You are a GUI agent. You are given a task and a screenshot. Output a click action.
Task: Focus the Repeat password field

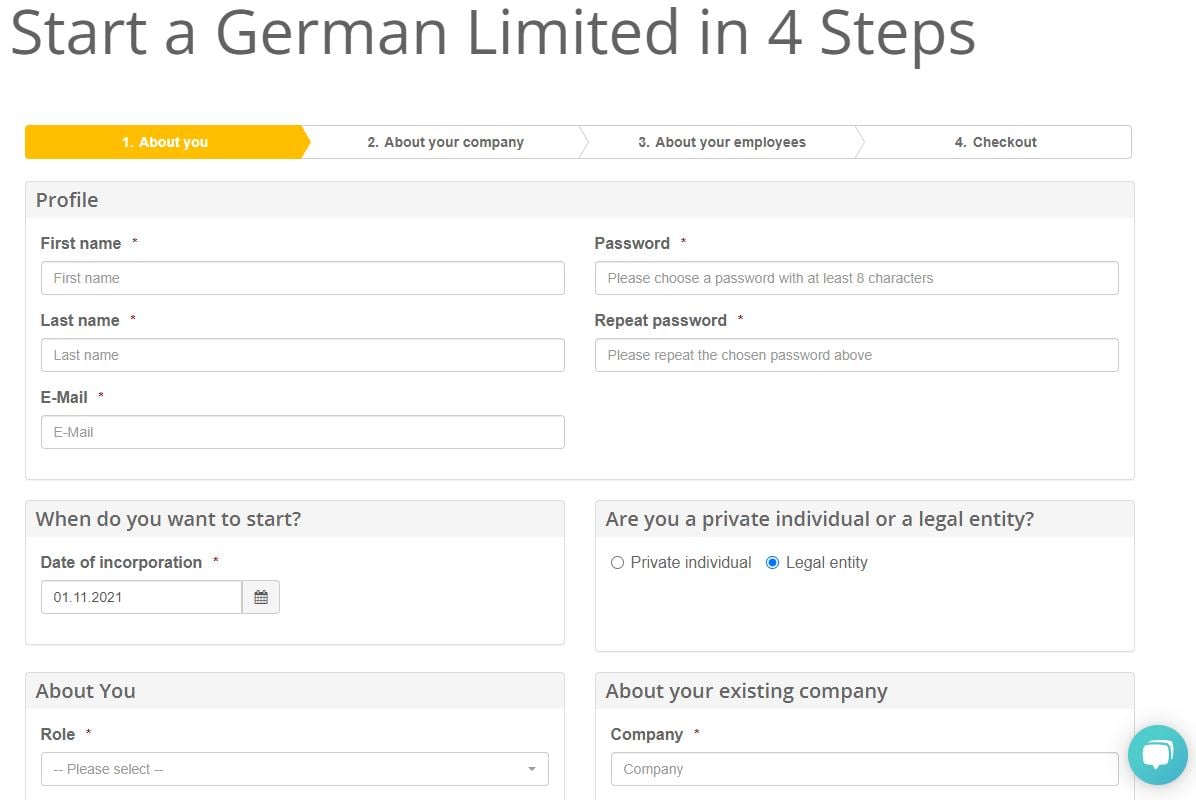857,355
